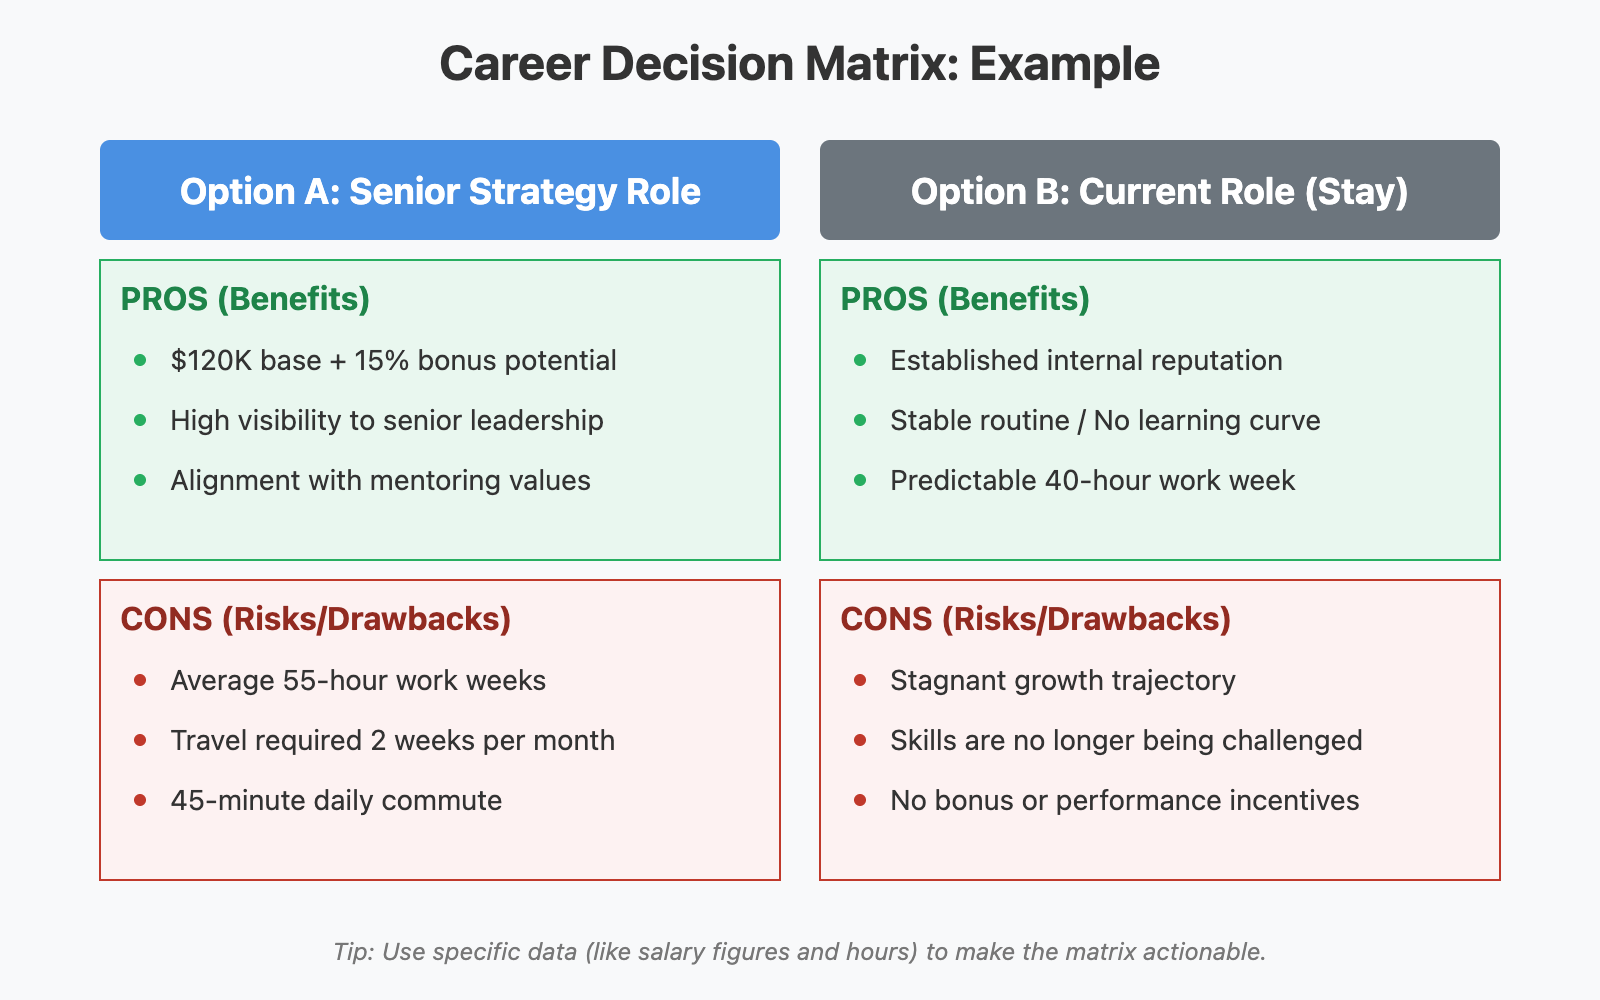This screenshot has width=1600, height=1000.
Task: Click 'Stagnant growth trajectory' entry
Action: click(x=1062, y=680)
